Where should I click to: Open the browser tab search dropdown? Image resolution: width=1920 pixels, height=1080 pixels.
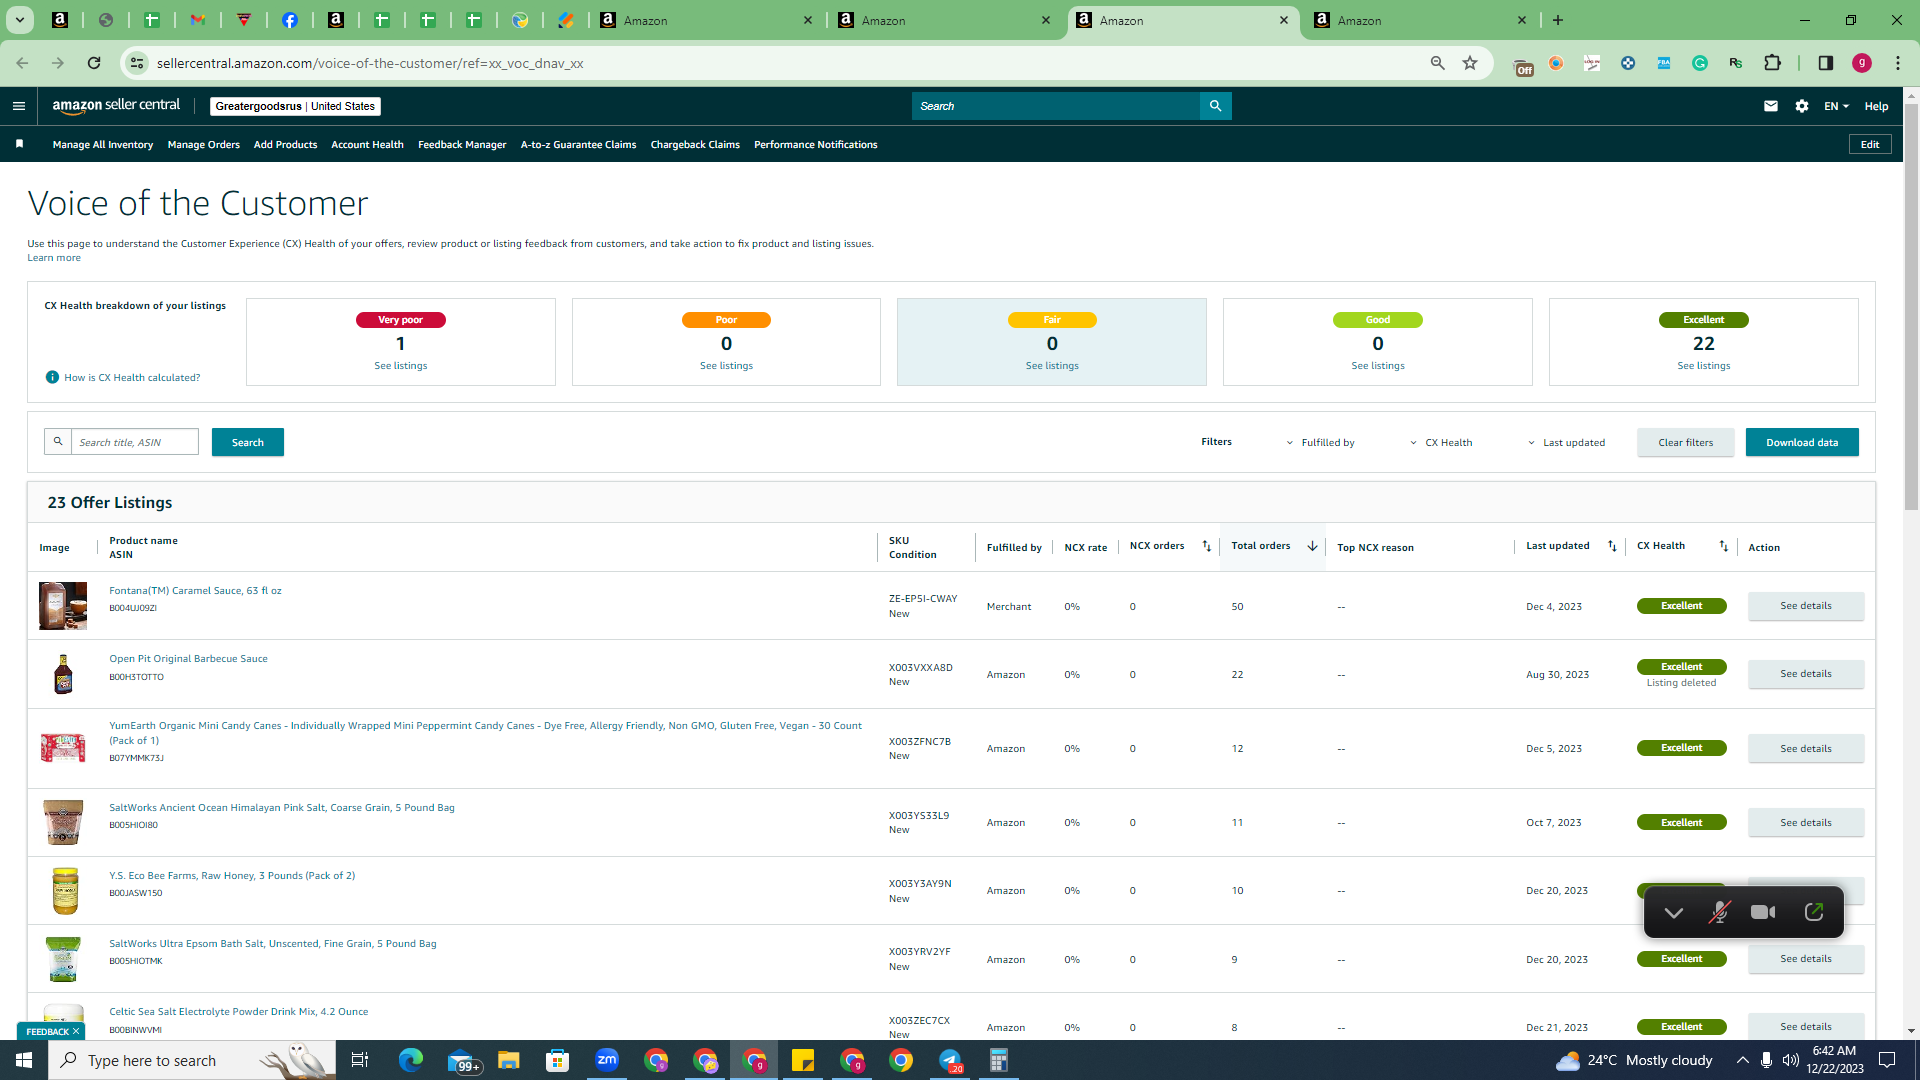pos(19,20)
